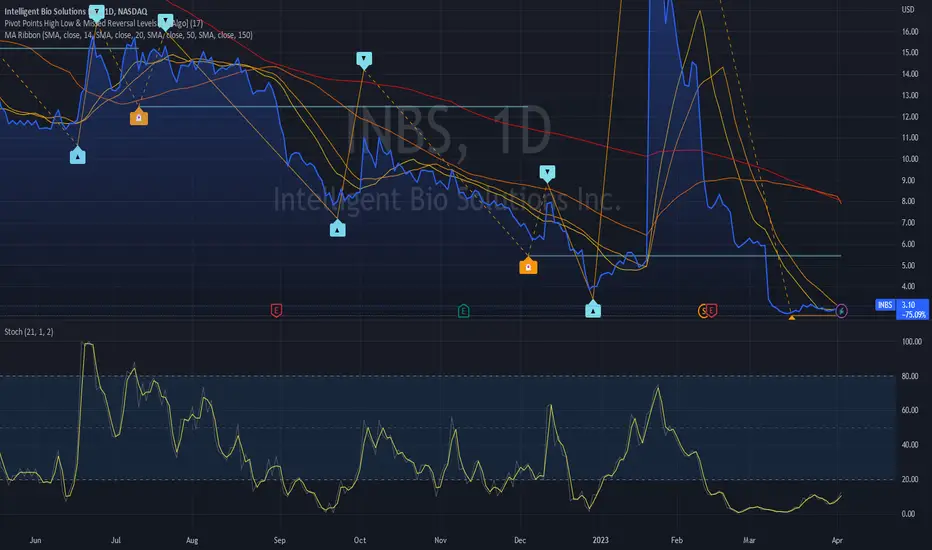Select the pivot high marker above October
Image resolution: width=932 pixels, height=550 pixels.
coord(364,59)
